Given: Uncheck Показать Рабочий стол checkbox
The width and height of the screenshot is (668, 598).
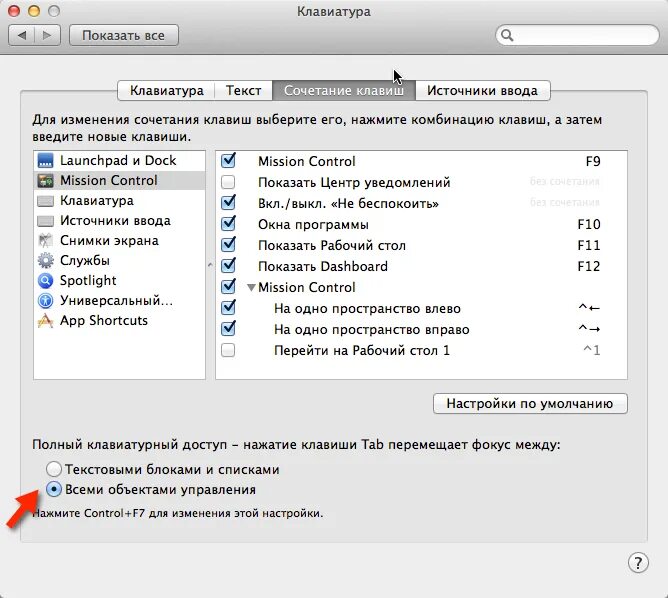Looking at the screenshot, I should 228,244.
